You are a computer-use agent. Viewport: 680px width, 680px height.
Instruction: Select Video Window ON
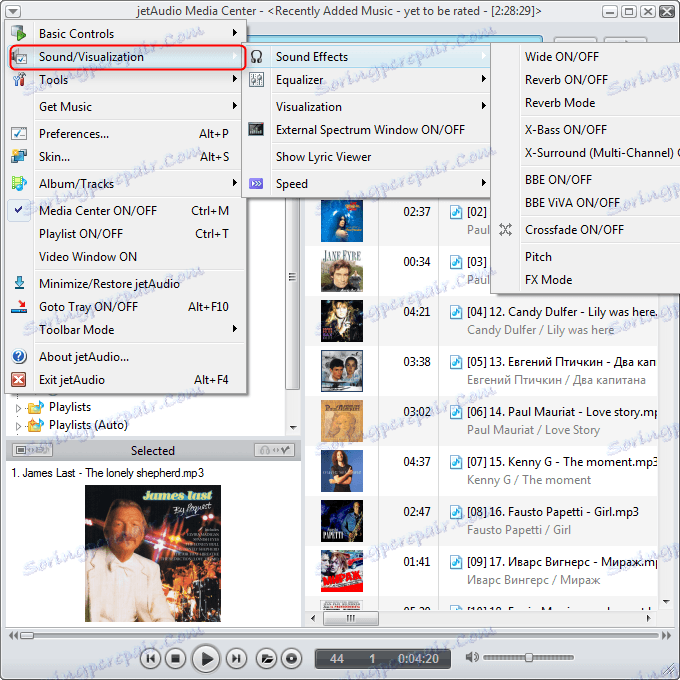pyautogui.click(x=88, y=257)
